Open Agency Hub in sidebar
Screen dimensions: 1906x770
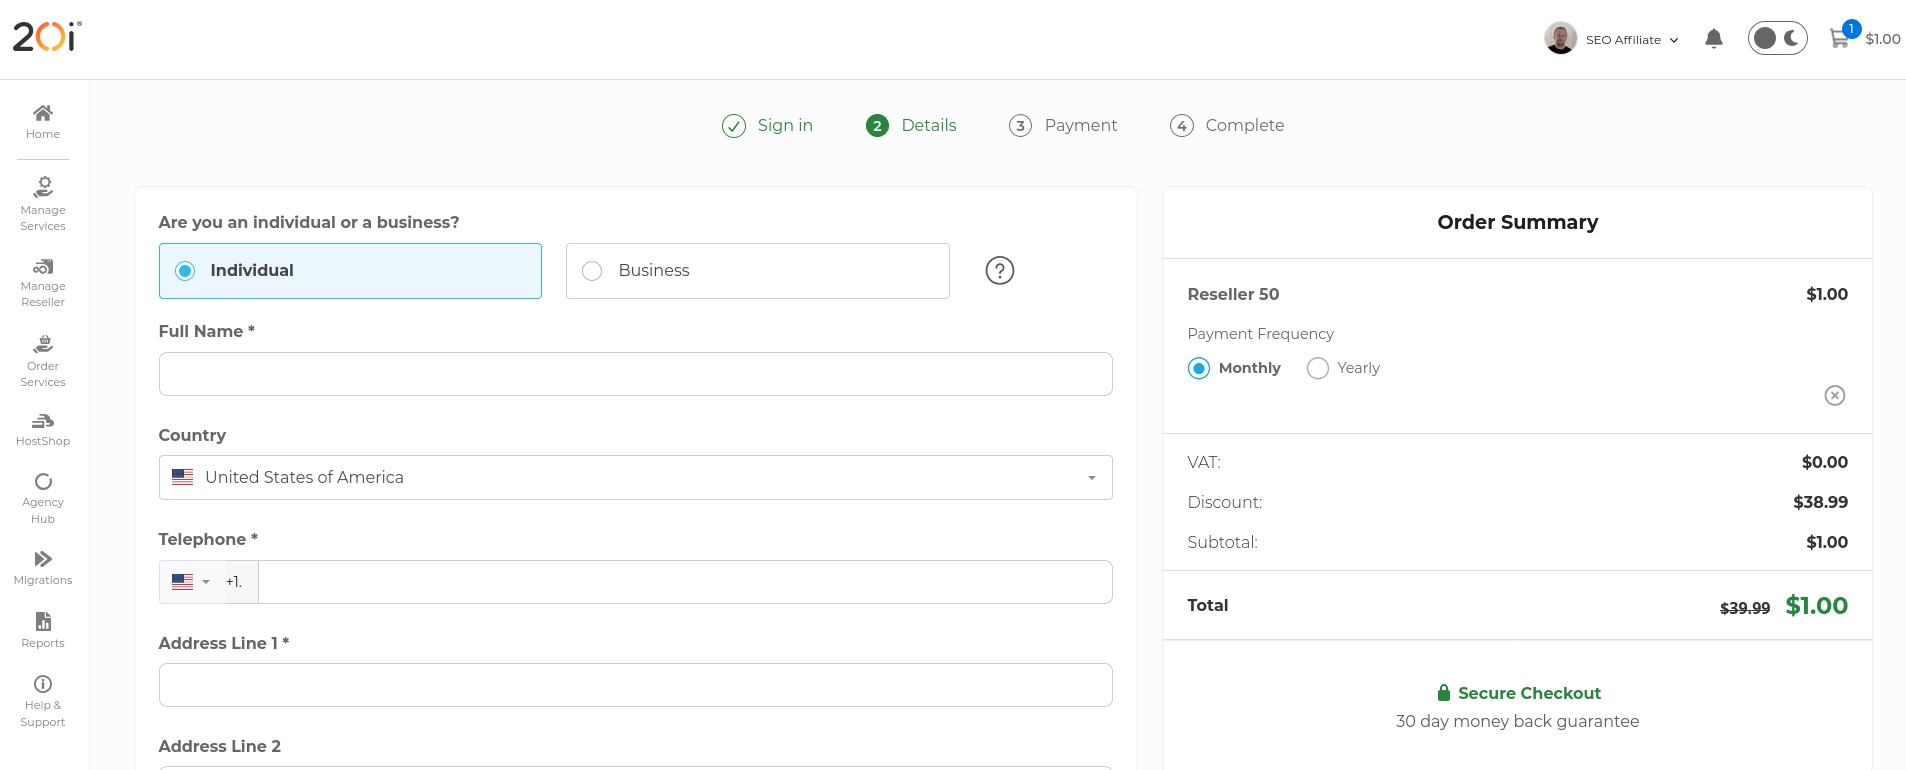coord(43,498)
